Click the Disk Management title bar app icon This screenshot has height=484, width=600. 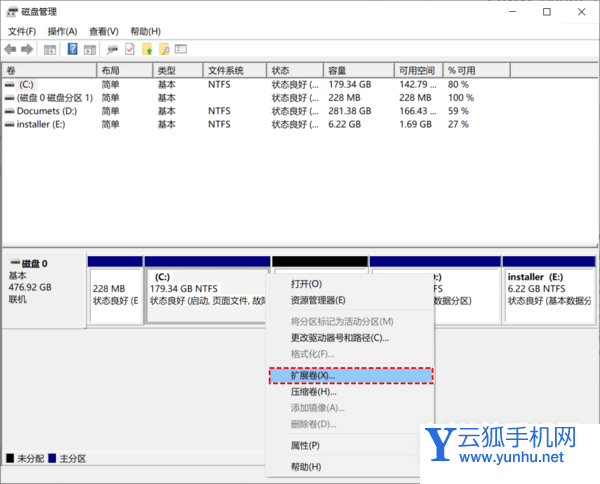pyautogui.click(x=12, y=12)
